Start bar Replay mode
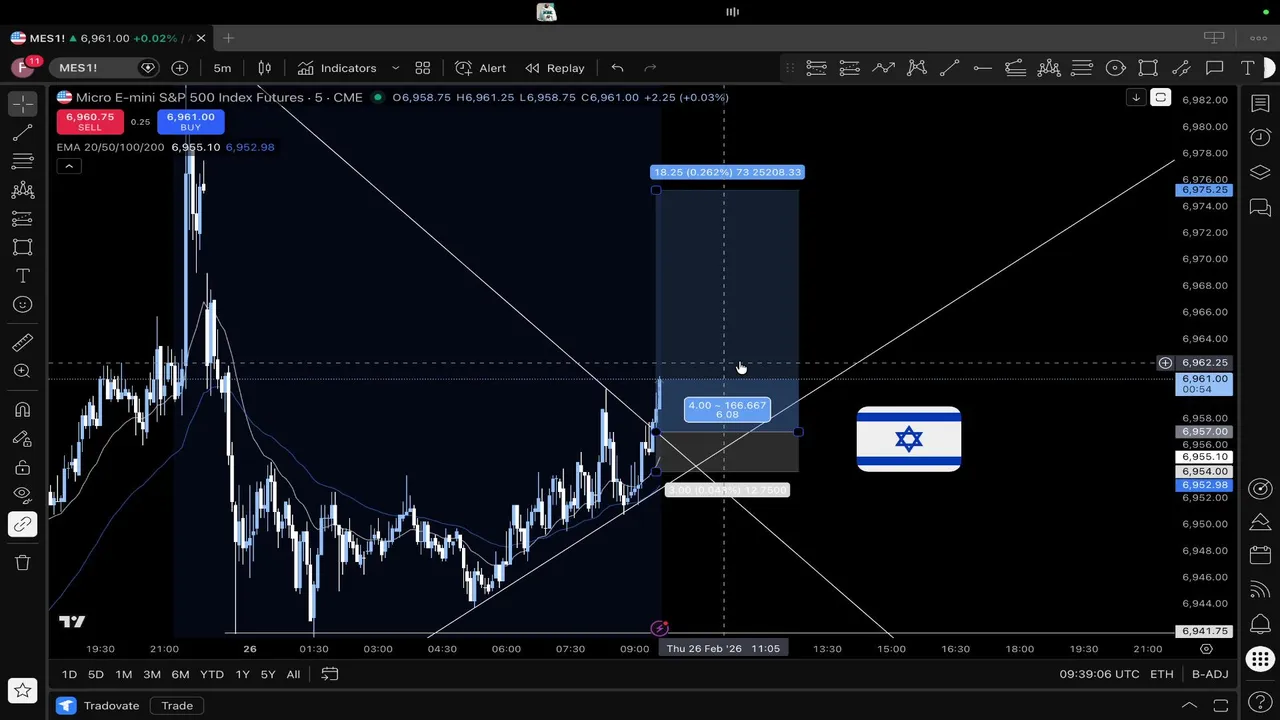The height and width of the screenshot is (720, 1280). [x=555, y=68]
